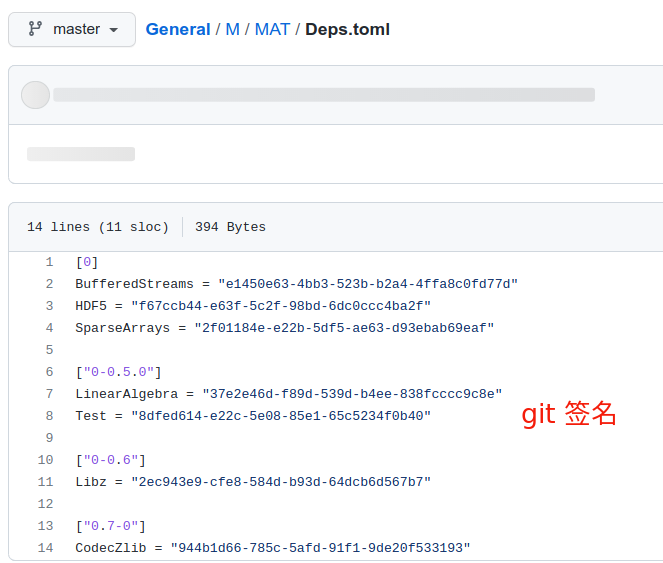Viewport: 663px width, 563px height.
Task: Select line number 8
Action: click(49, 416)
